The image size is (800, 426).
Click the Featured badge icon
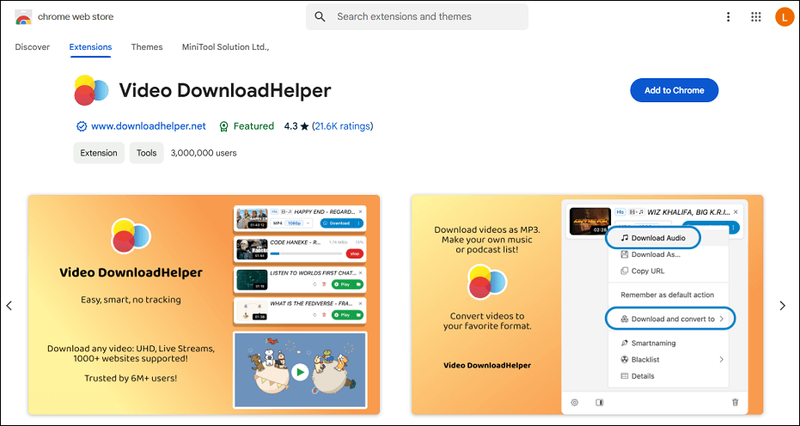(x=223, y=126)
